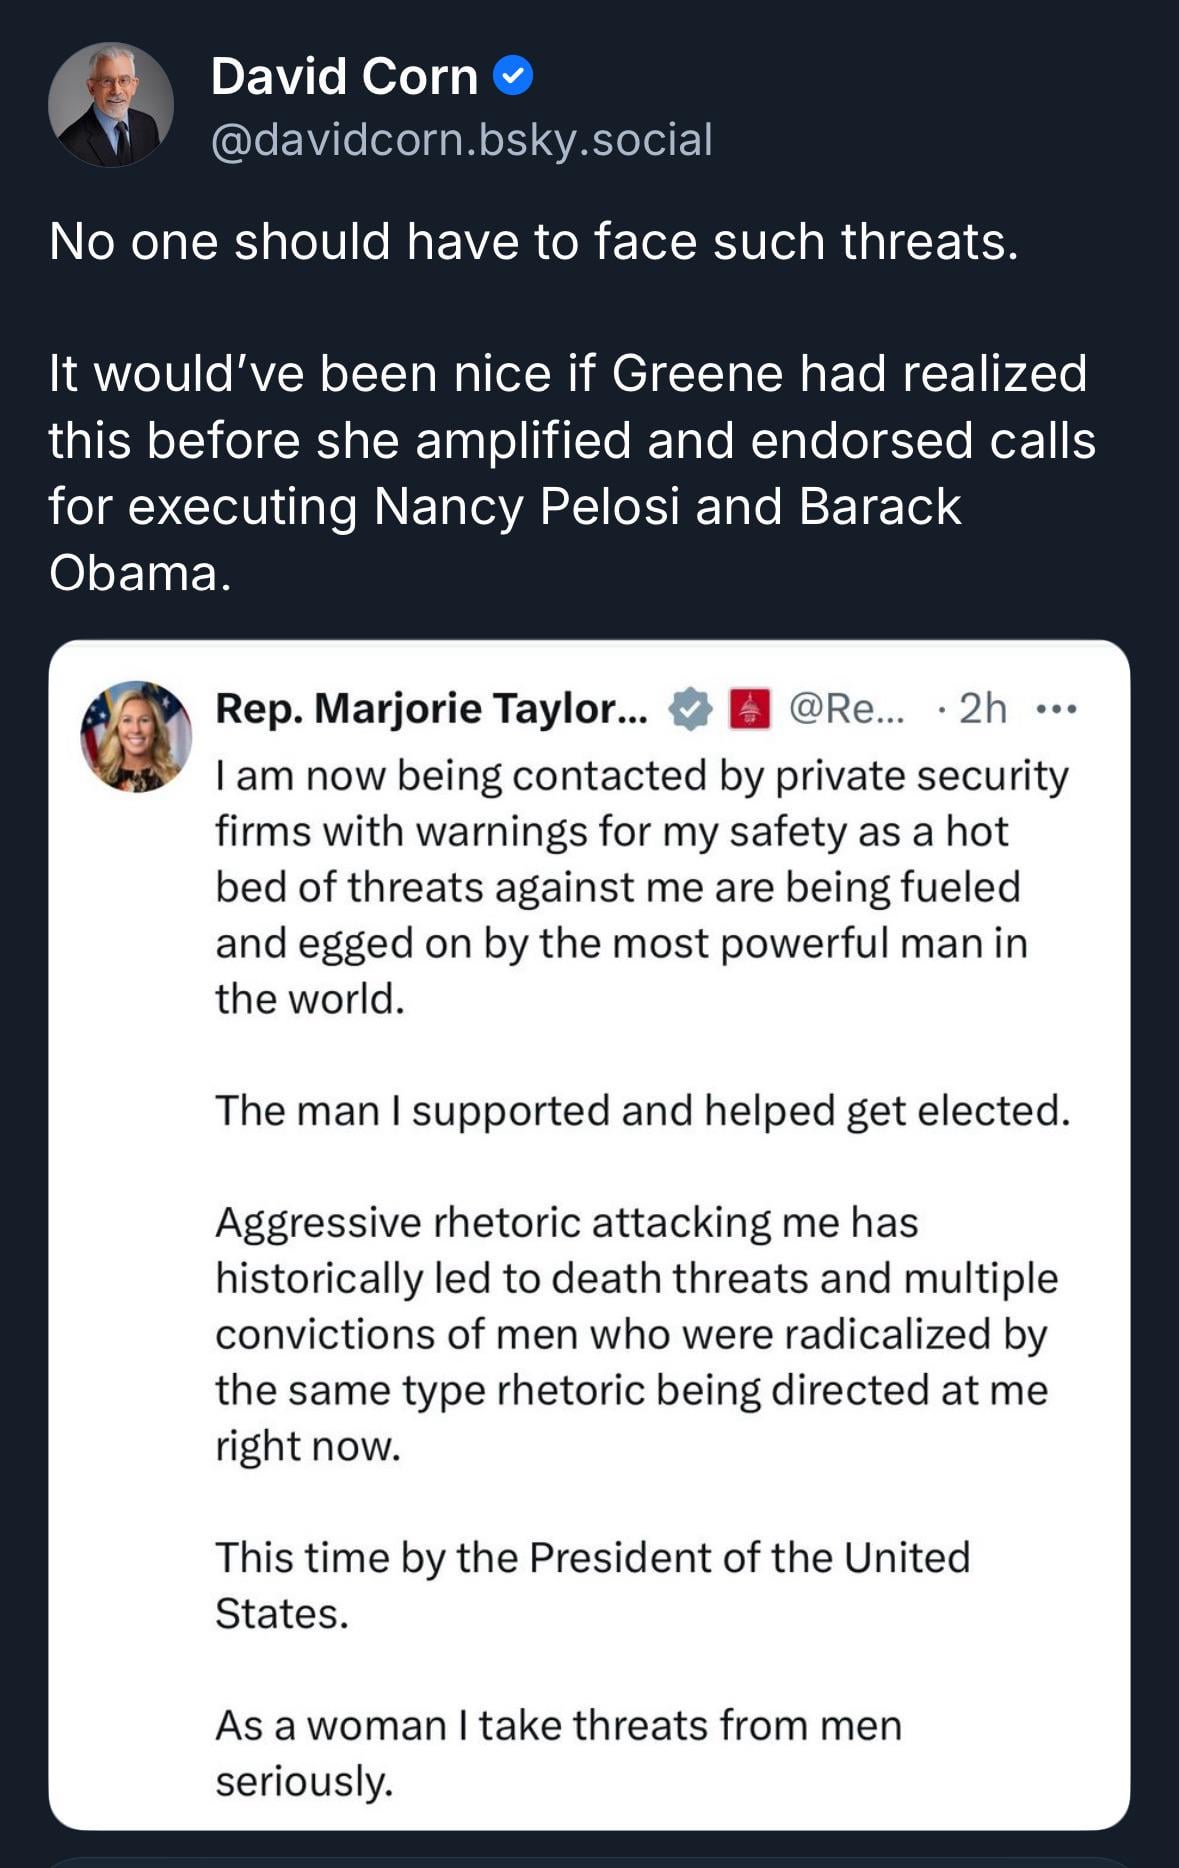Click 'the most powerful man in the world' text
Screen dimensions: 1179x1868
point(783,944)
